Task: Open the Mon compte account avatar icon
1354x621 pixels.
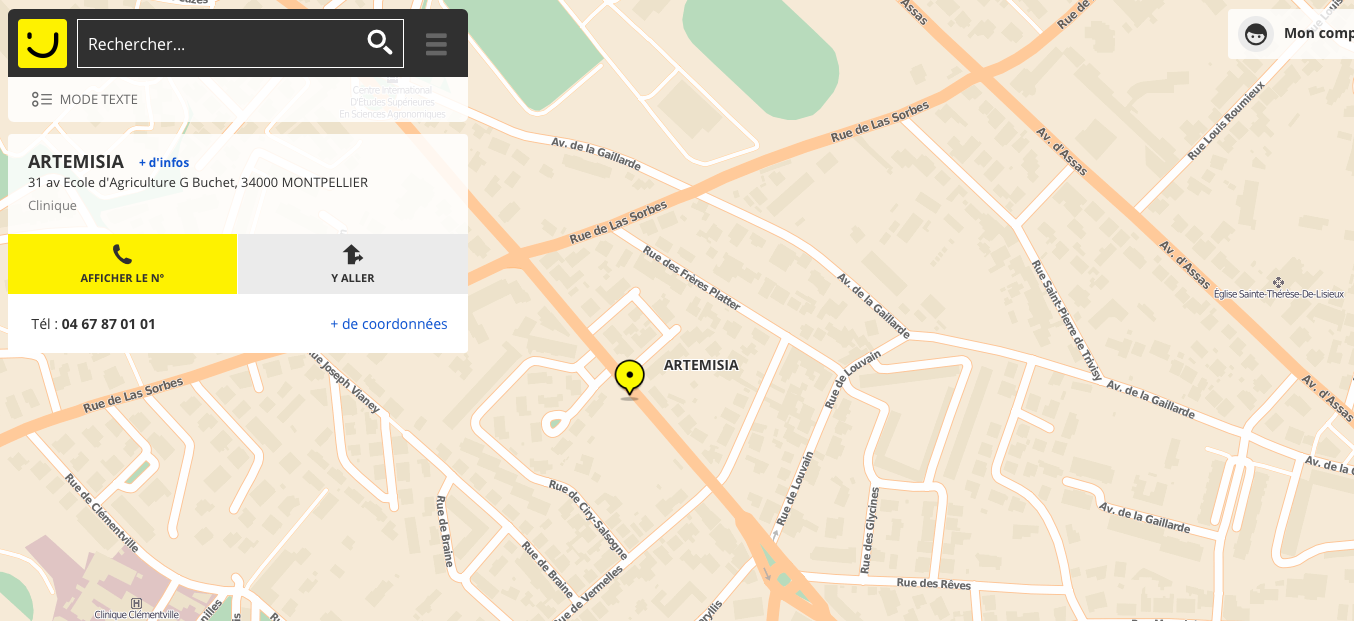Action: coord(1256,34)
